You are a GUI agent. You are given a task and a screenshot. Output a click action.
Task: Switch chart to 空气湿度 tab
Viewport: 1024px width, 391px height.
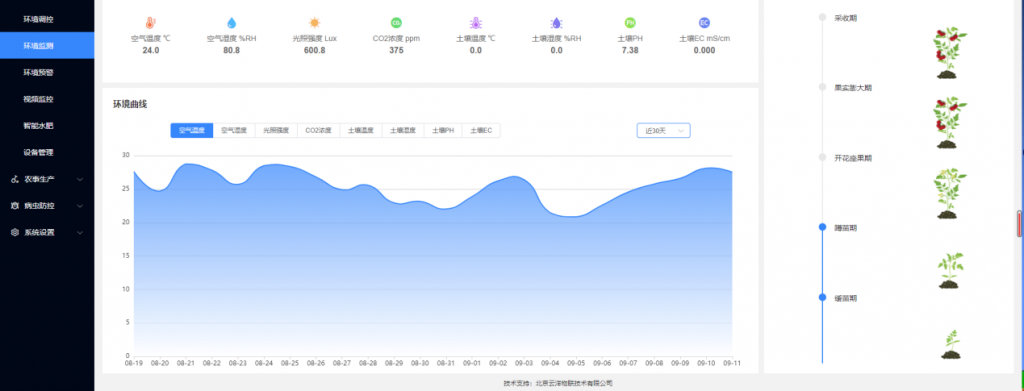pos(234,131)
